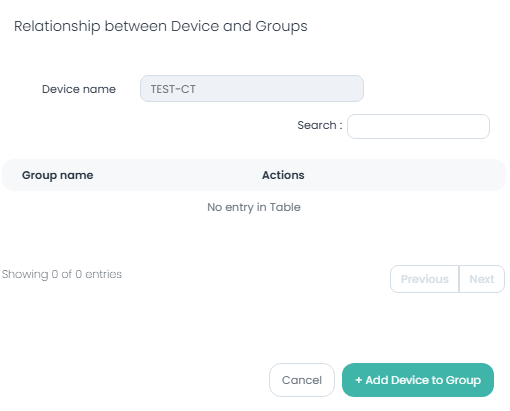Click the Device name label

tap(79, 89)
